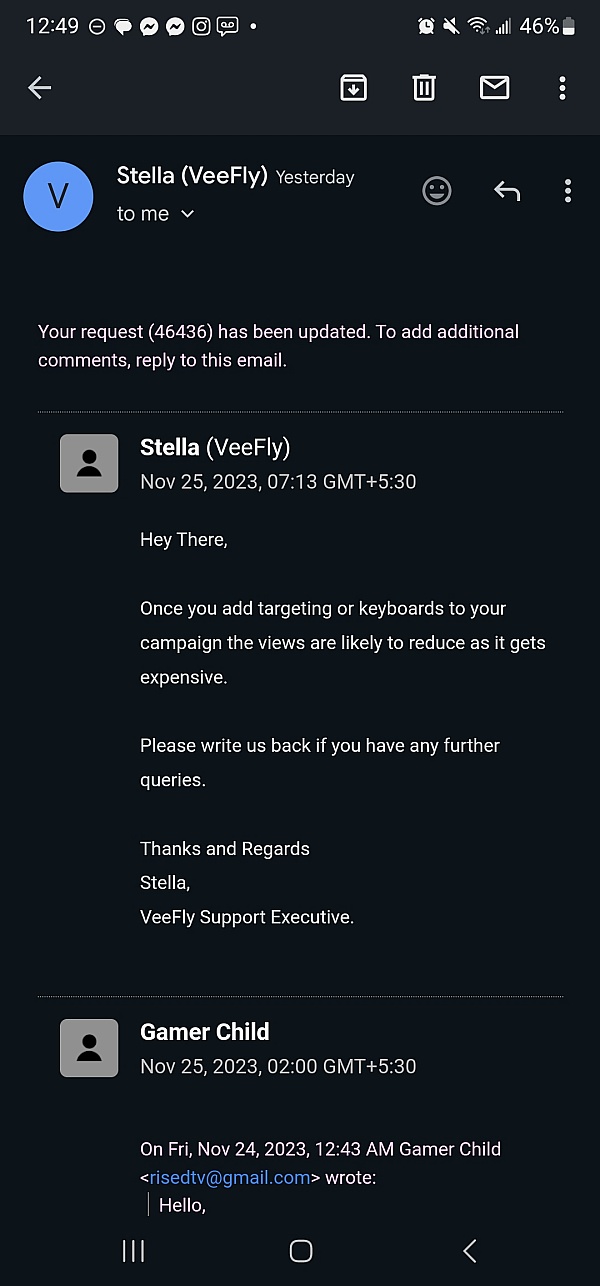Mark the email as unread
The height and width of the screenshot is (1286, 600).
tap(494, 88)
